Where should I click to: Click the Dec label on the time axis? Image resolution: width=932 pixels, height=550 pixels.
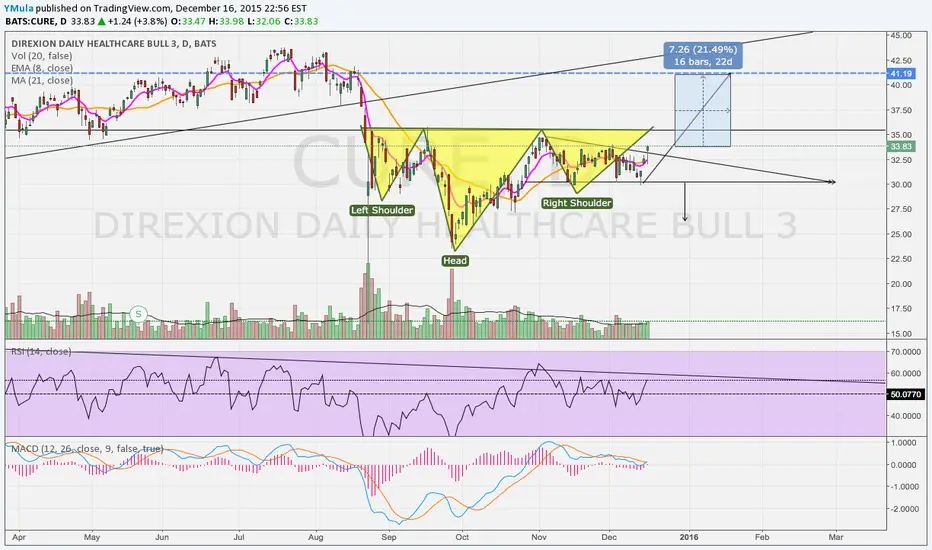coord(609,537)
